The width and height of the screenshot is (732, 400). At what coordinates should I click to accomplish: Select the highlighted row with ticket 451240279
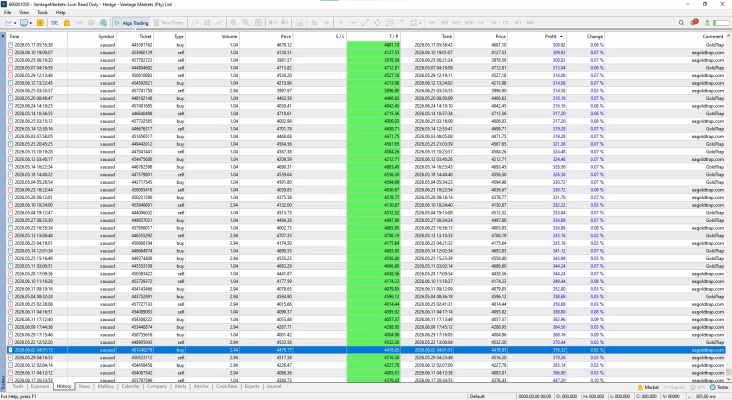tap(366, 350)
